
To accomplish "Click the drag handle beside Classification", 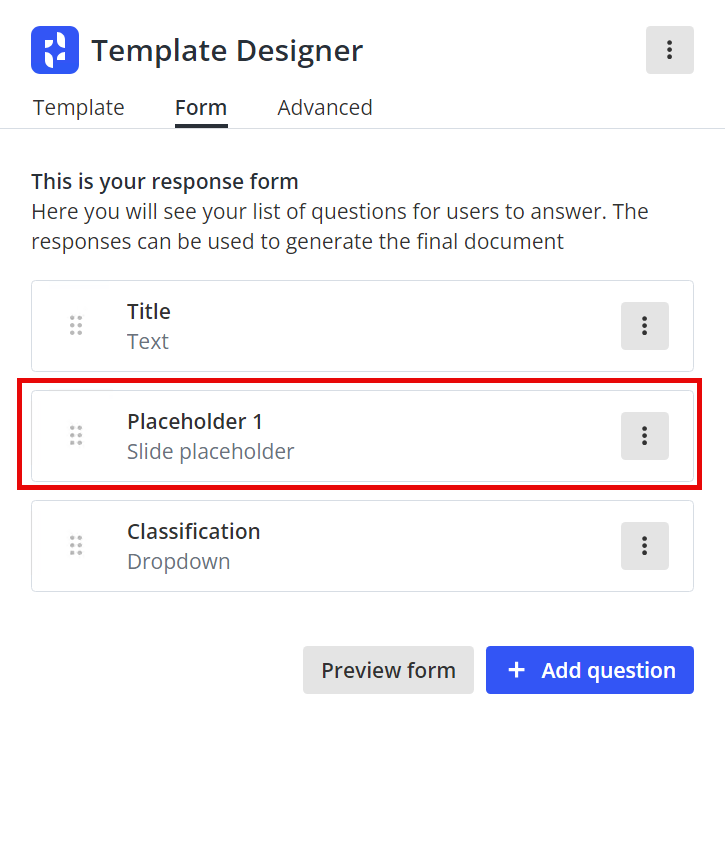I will coord(76,545).
